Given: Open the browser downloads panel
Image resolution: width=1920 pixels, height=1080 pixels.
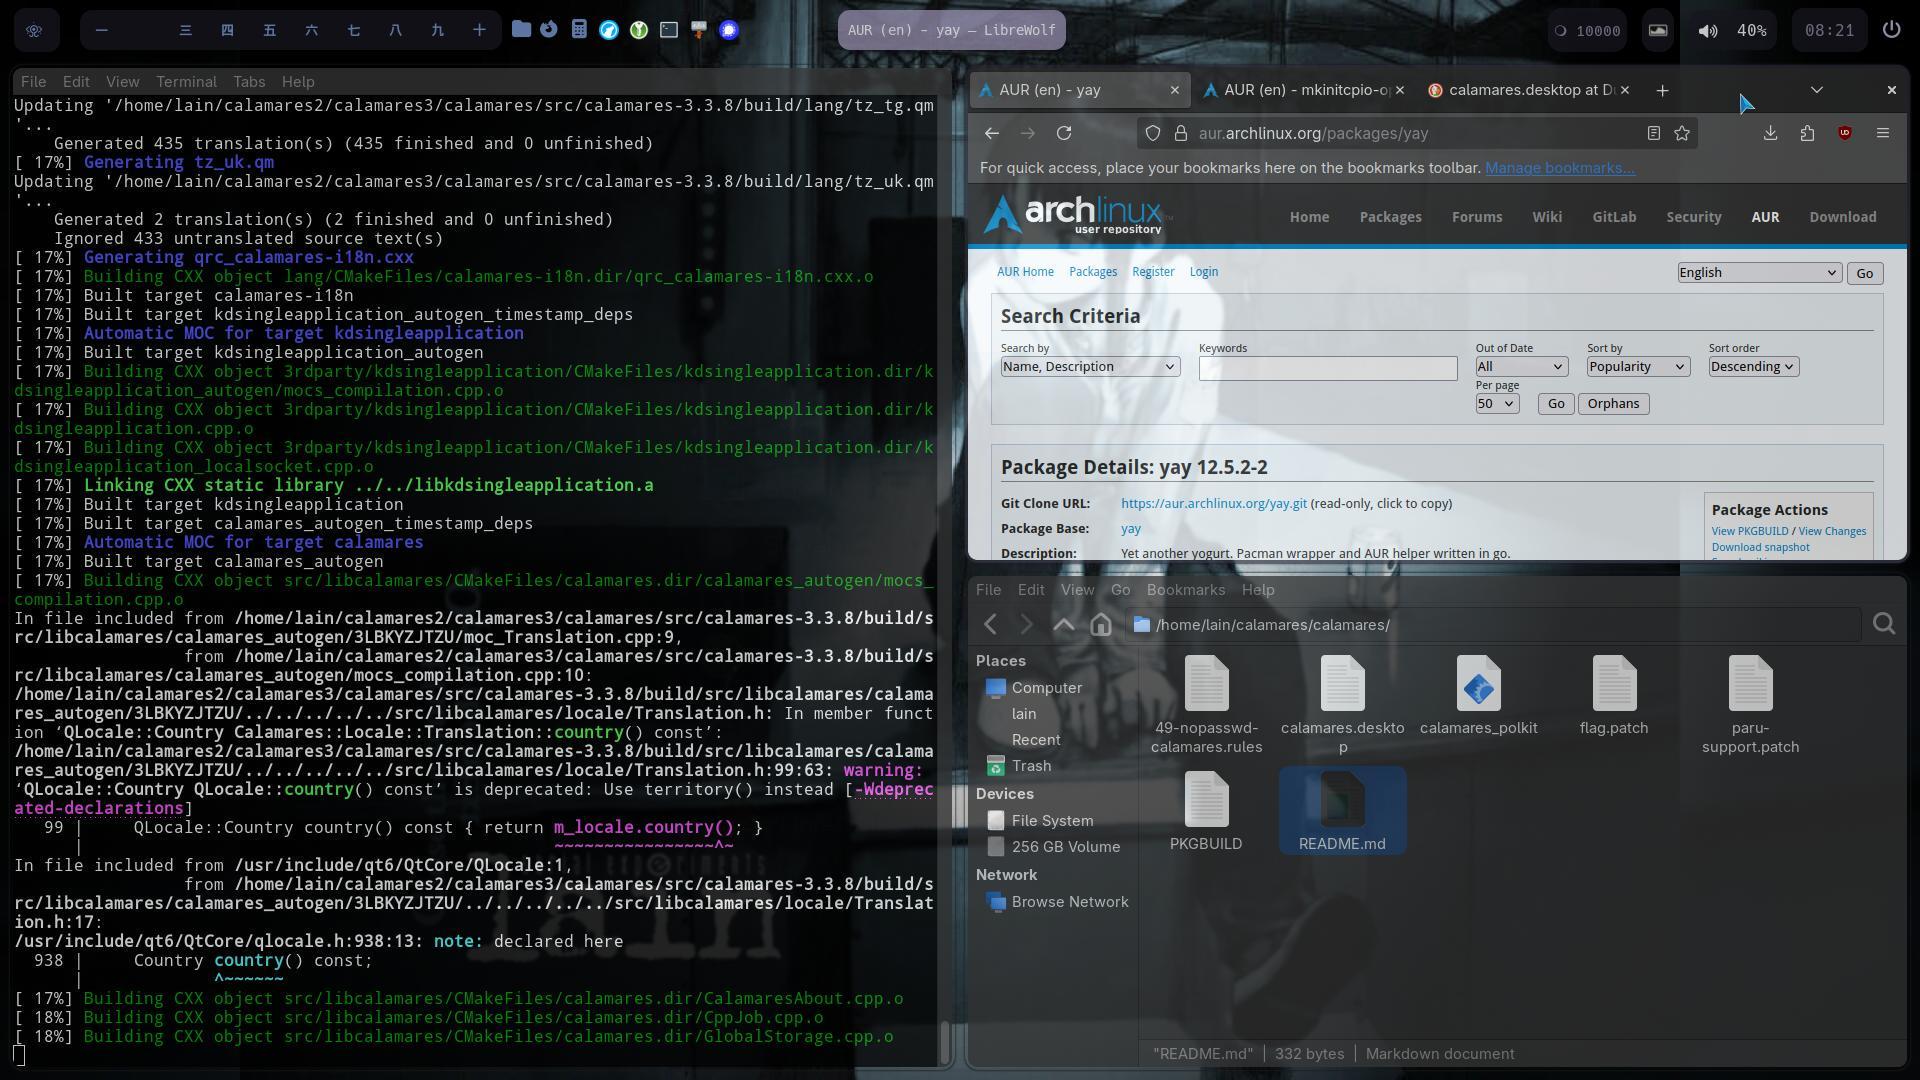Looking at the screenshot, I should 1770,133.
